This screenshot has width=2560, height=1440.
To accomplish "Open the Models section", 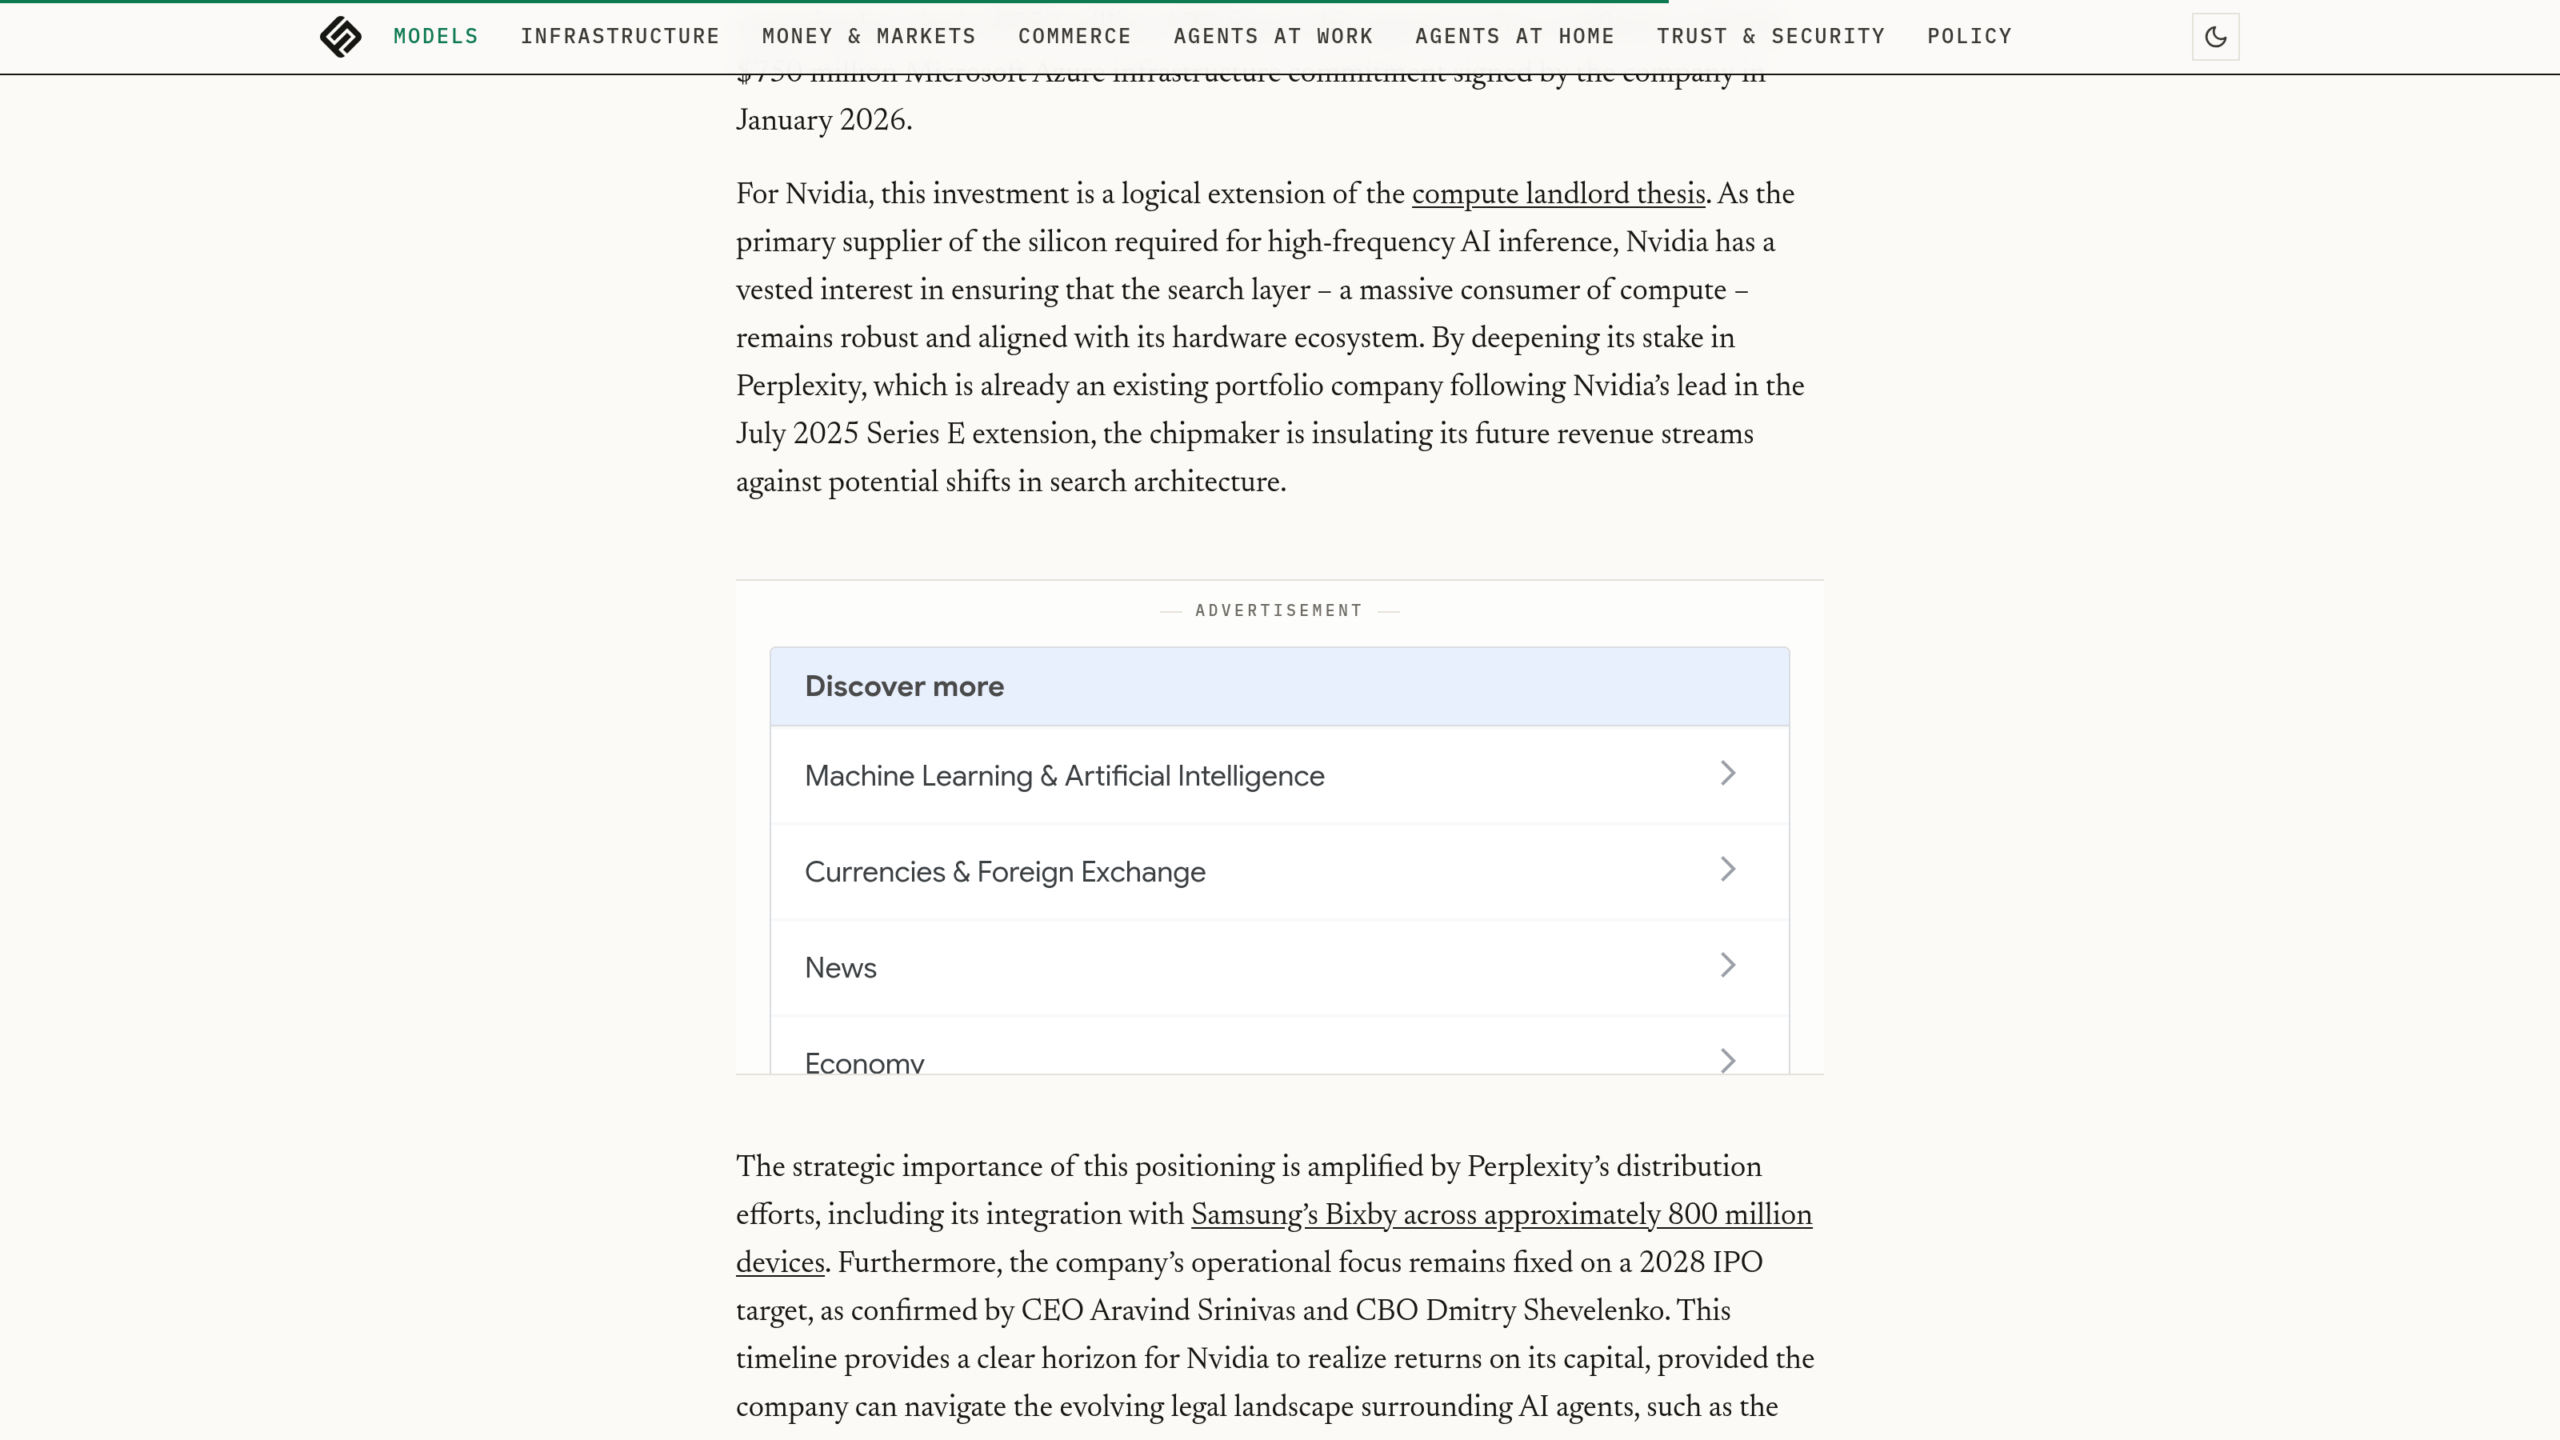I will [436, 37].
